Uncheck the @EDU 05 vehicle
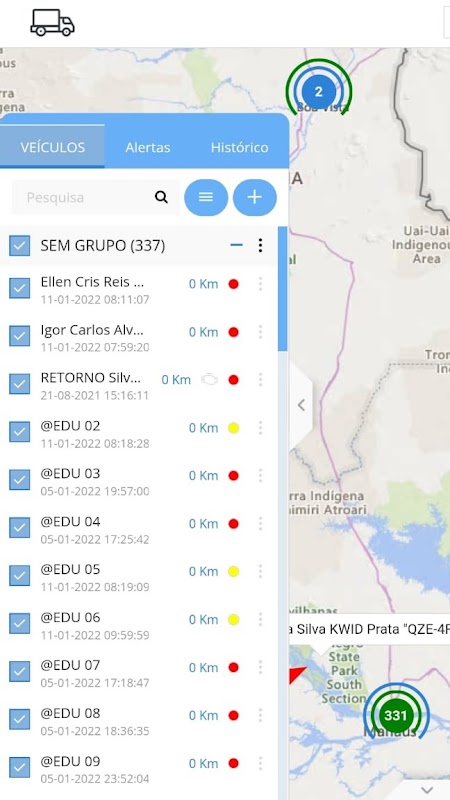450x800 pixels. [19, 576]
